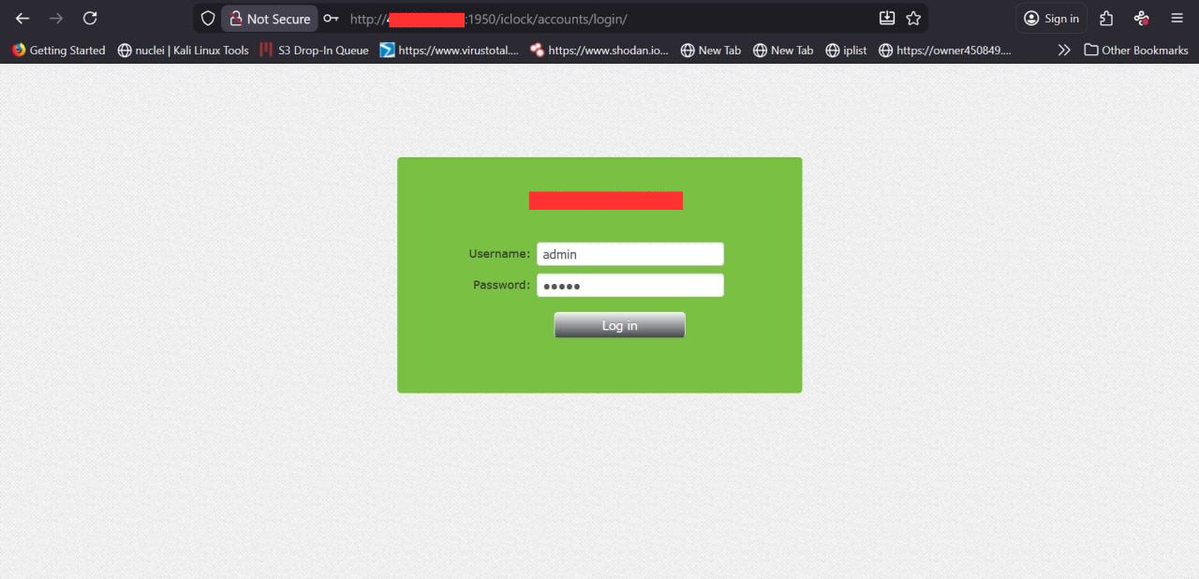Viewport: 1199px width, 579px height.
Task: Open the shodan.io bookmark
Action: coord(600,50)
